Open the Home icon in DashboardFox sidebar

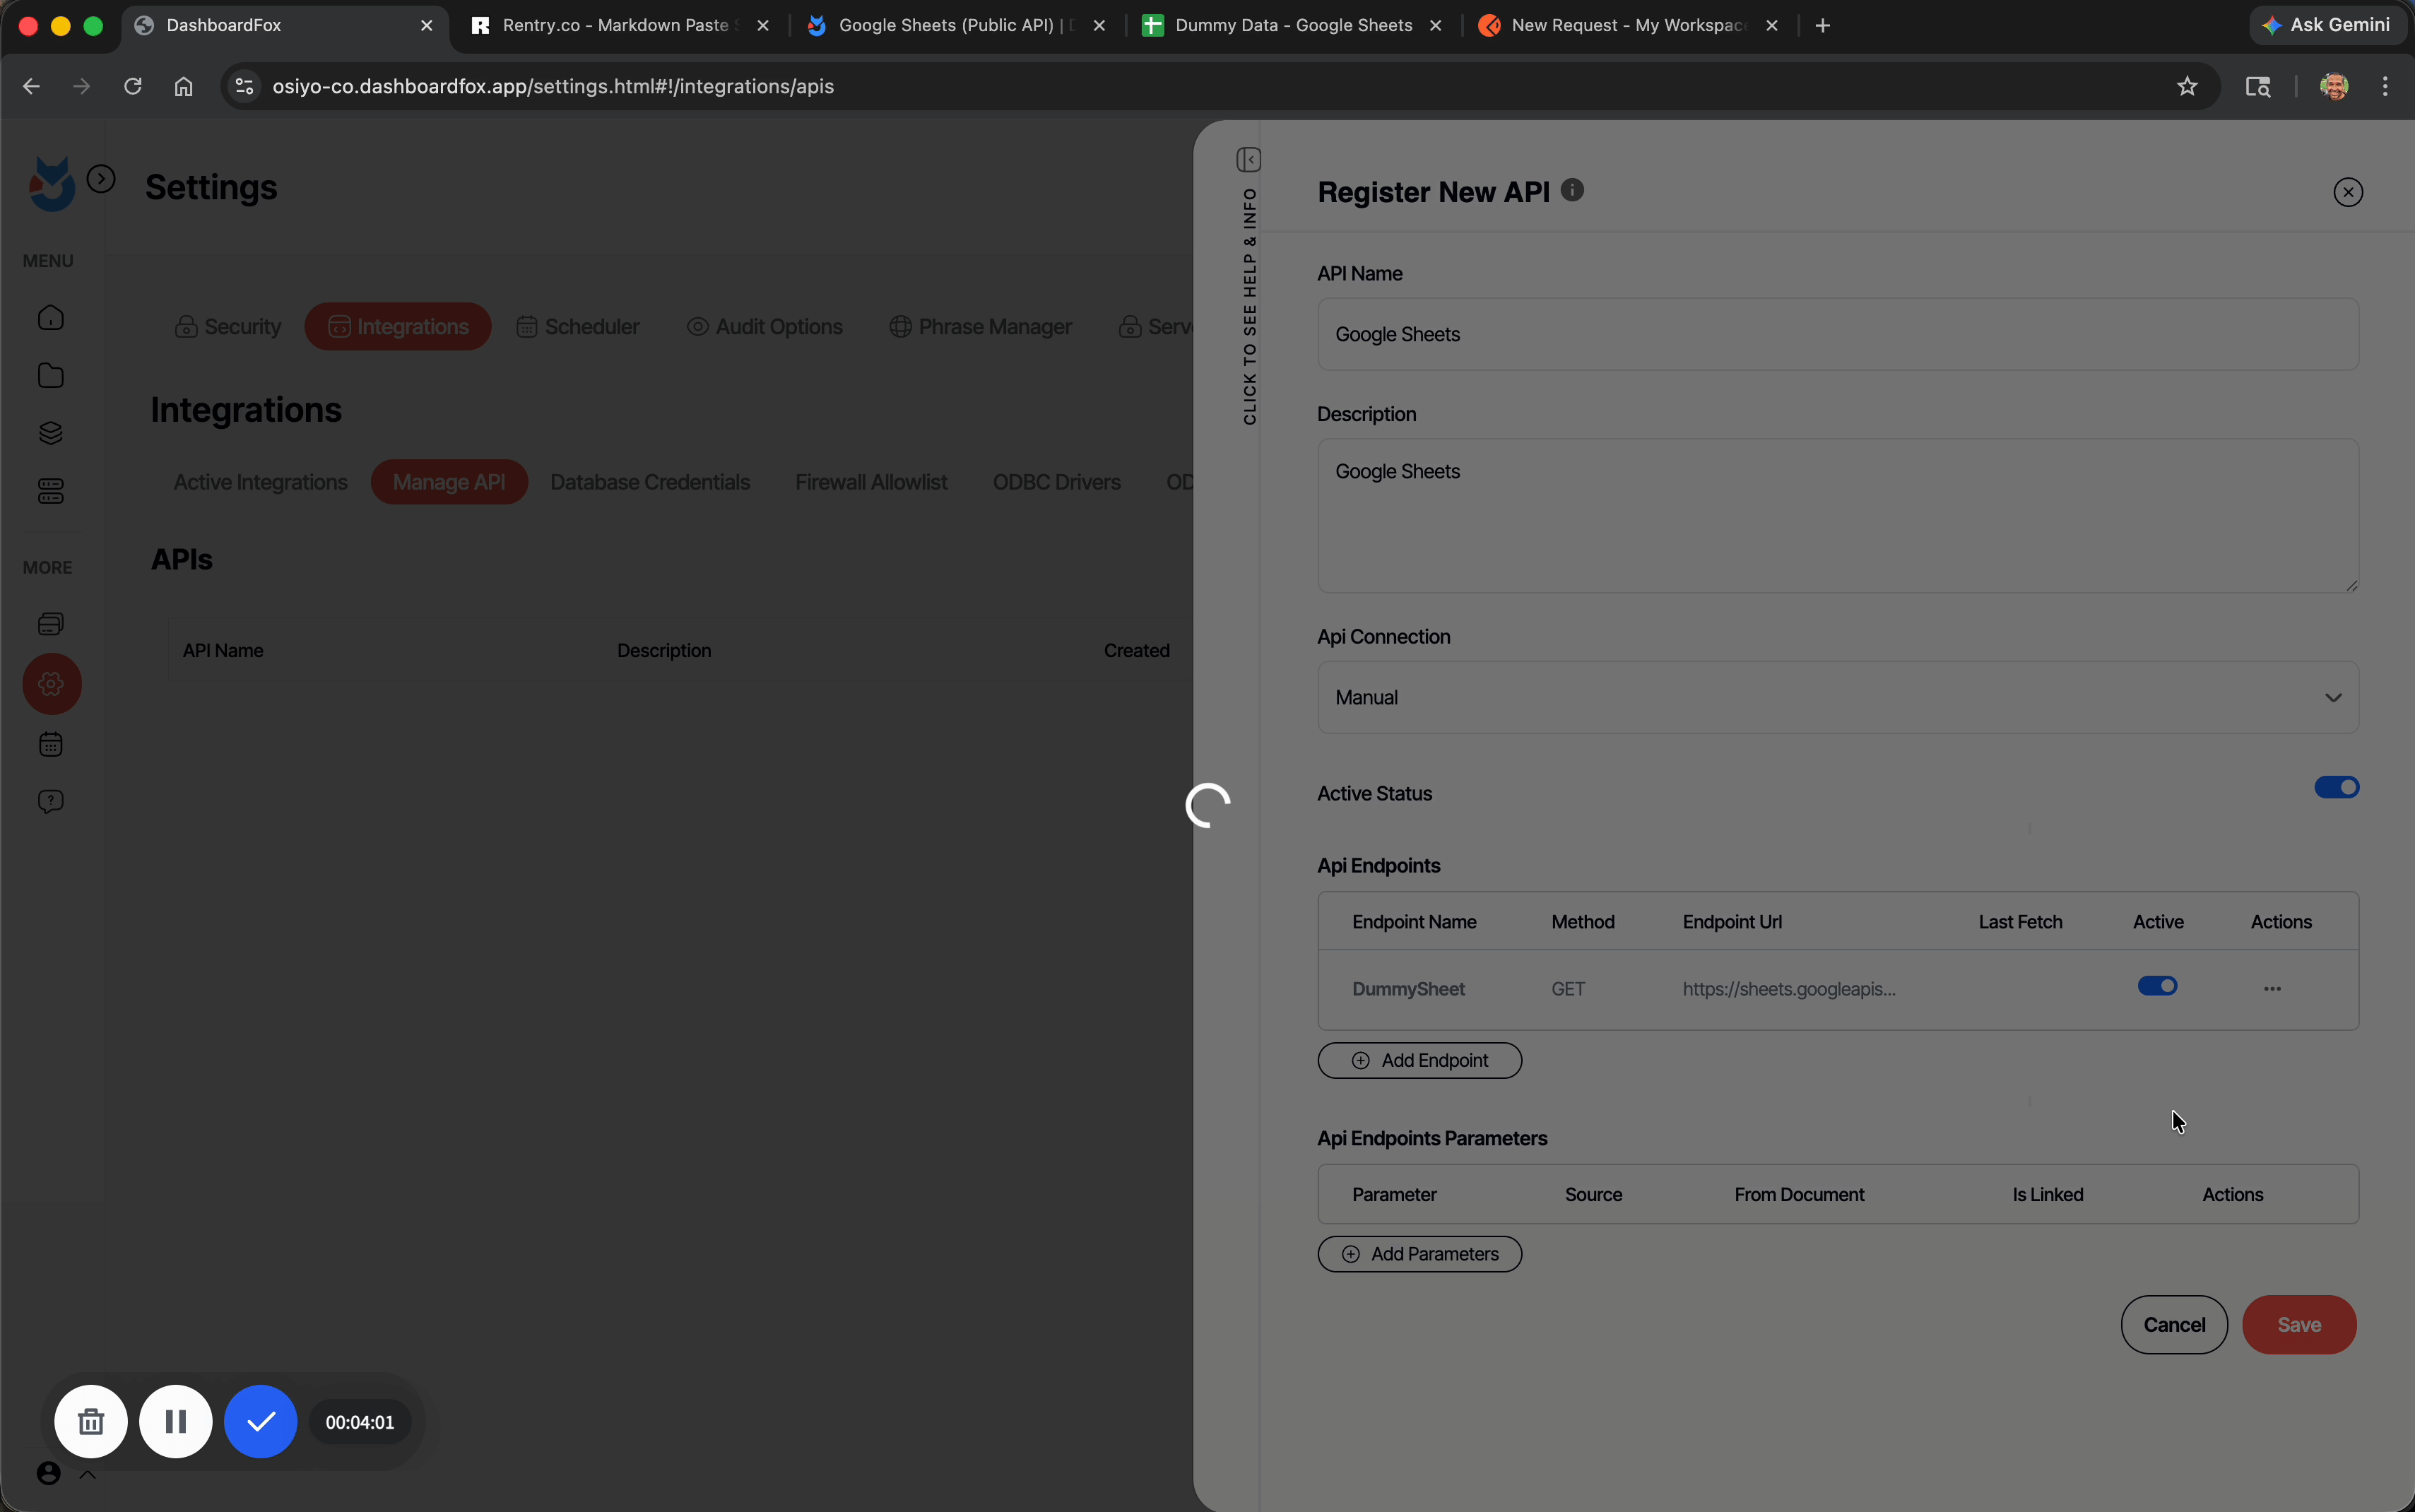point(51,318)
